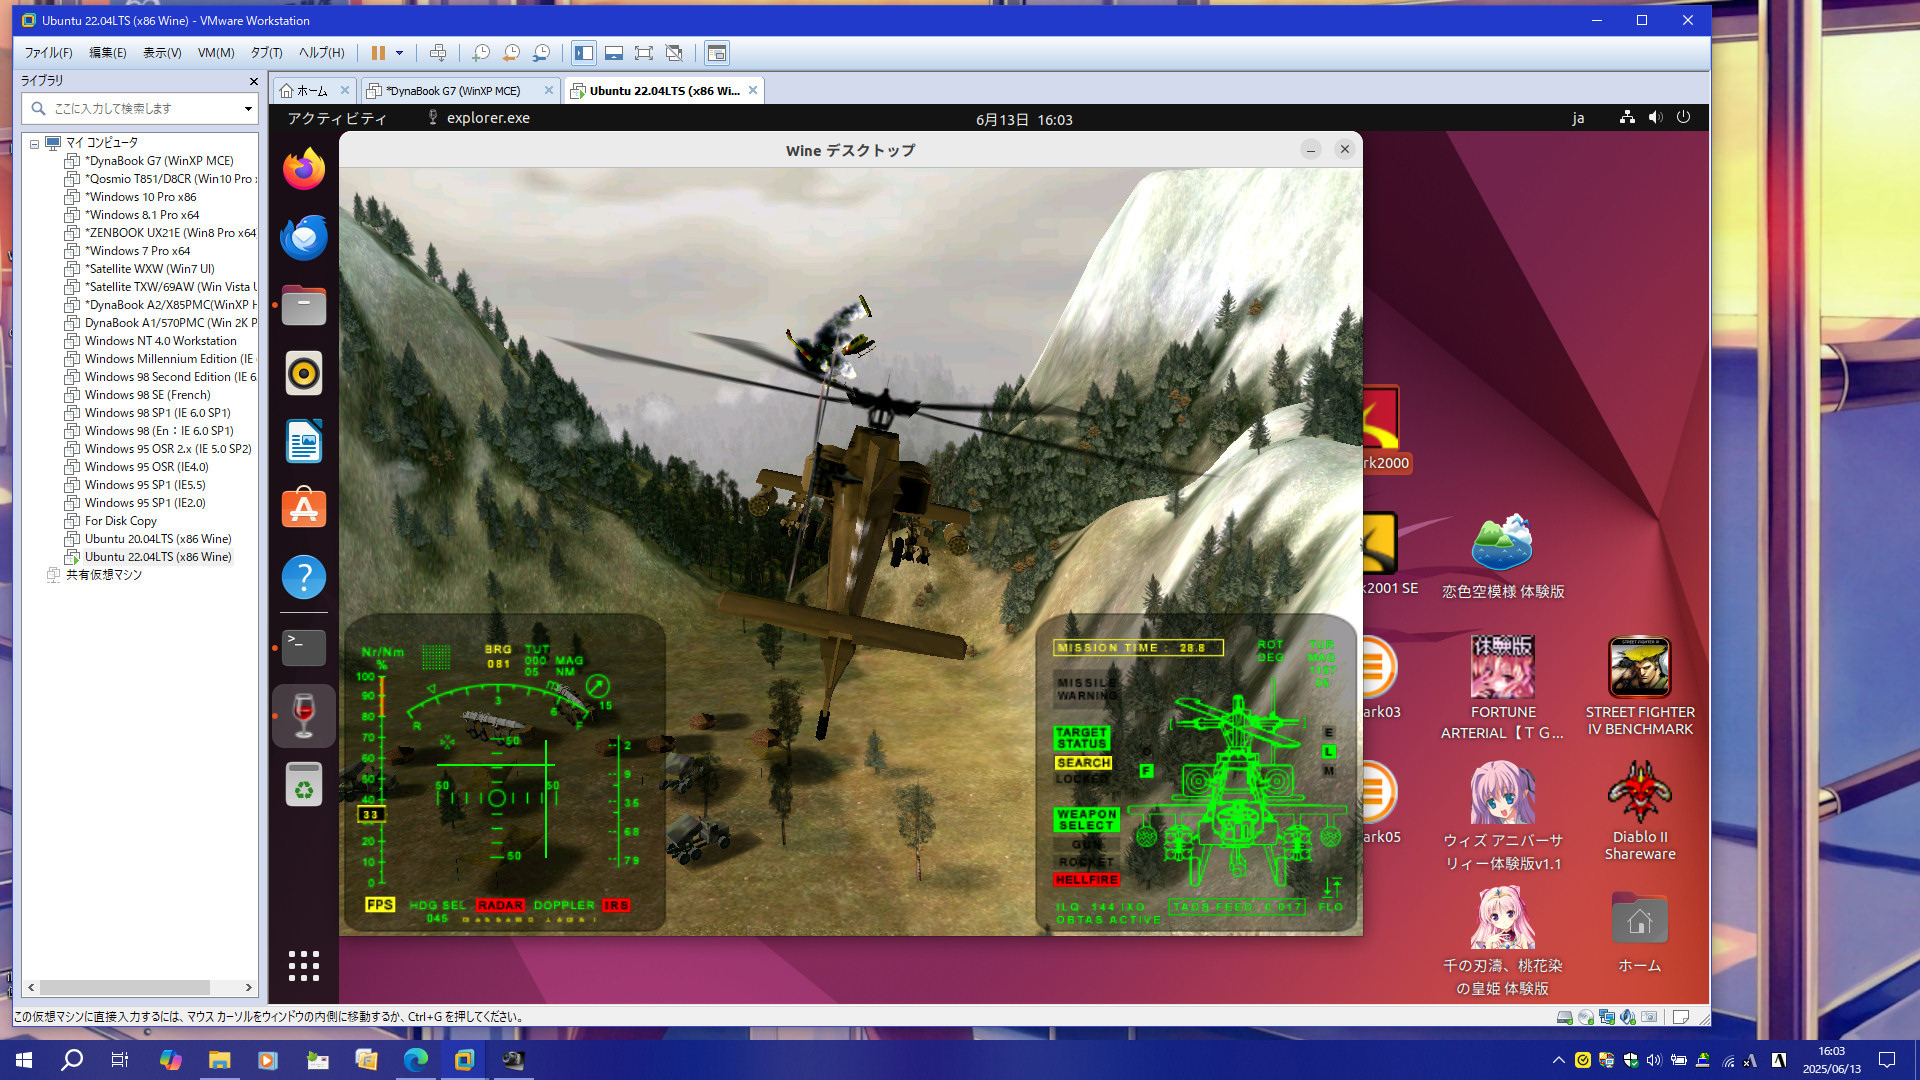Toggle the library sidebar view icon
The height and width of the screenshot is (1080, 1920).
(584, 53)
